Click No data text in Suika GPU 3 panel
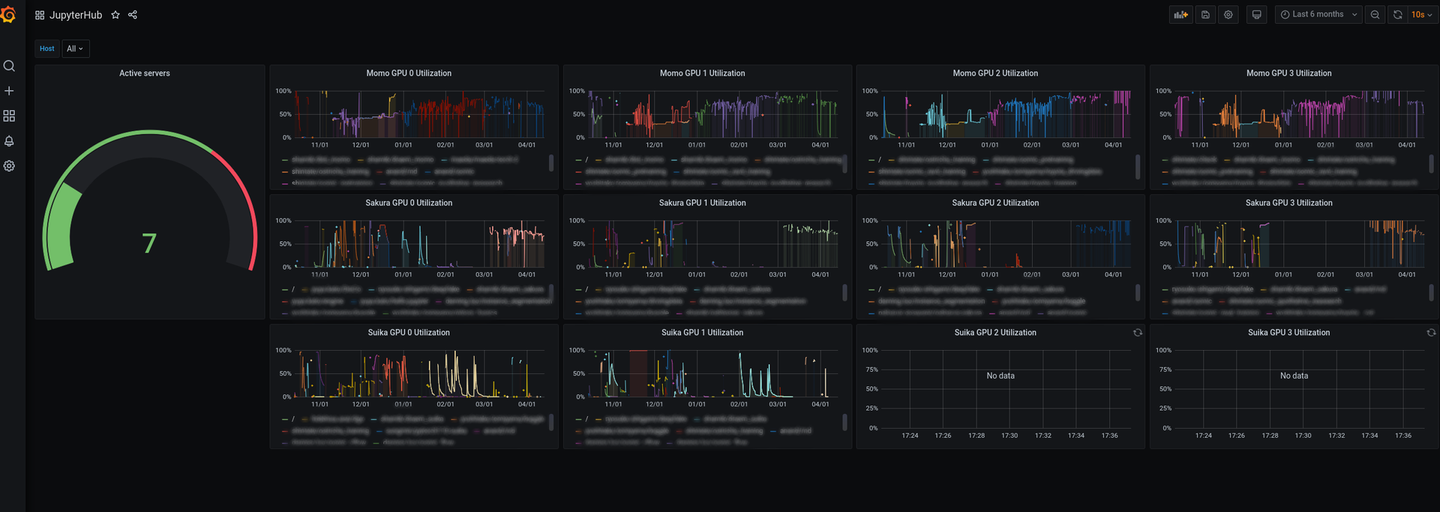Viewport: 1440px width, 512px height. point(1294,376)
